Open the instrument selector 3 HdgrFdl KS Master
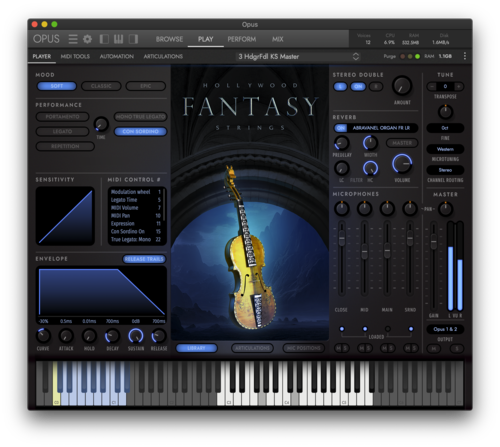This screenshot has height=447, width=500. coord(298,56)
